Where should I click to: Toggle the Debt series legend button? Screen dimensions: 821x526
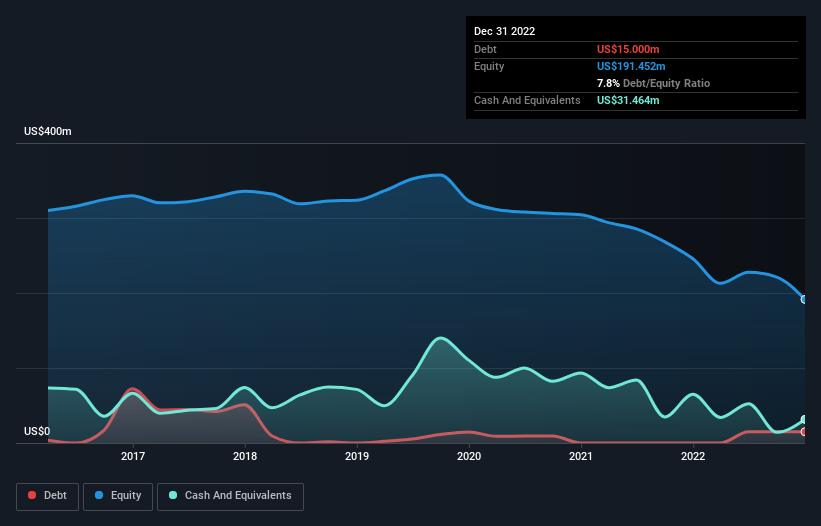47,496
